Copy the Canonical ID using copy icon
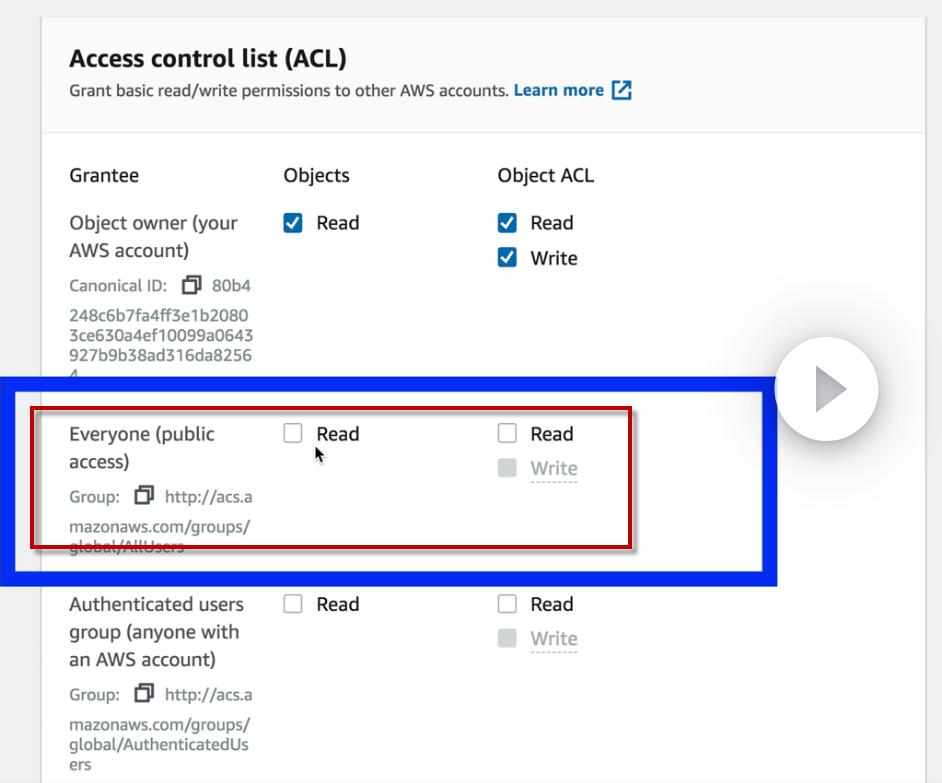 [x=192, y=285]
